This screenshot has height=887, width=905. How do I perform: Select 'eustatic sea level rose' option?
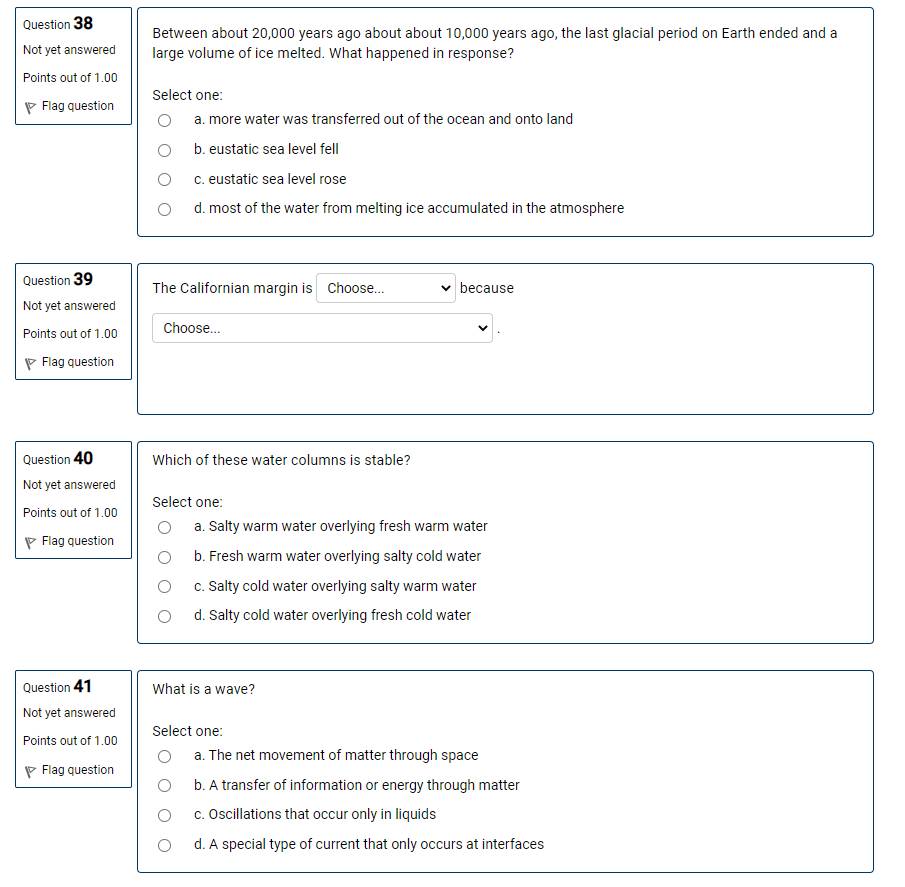coord(164,179)
